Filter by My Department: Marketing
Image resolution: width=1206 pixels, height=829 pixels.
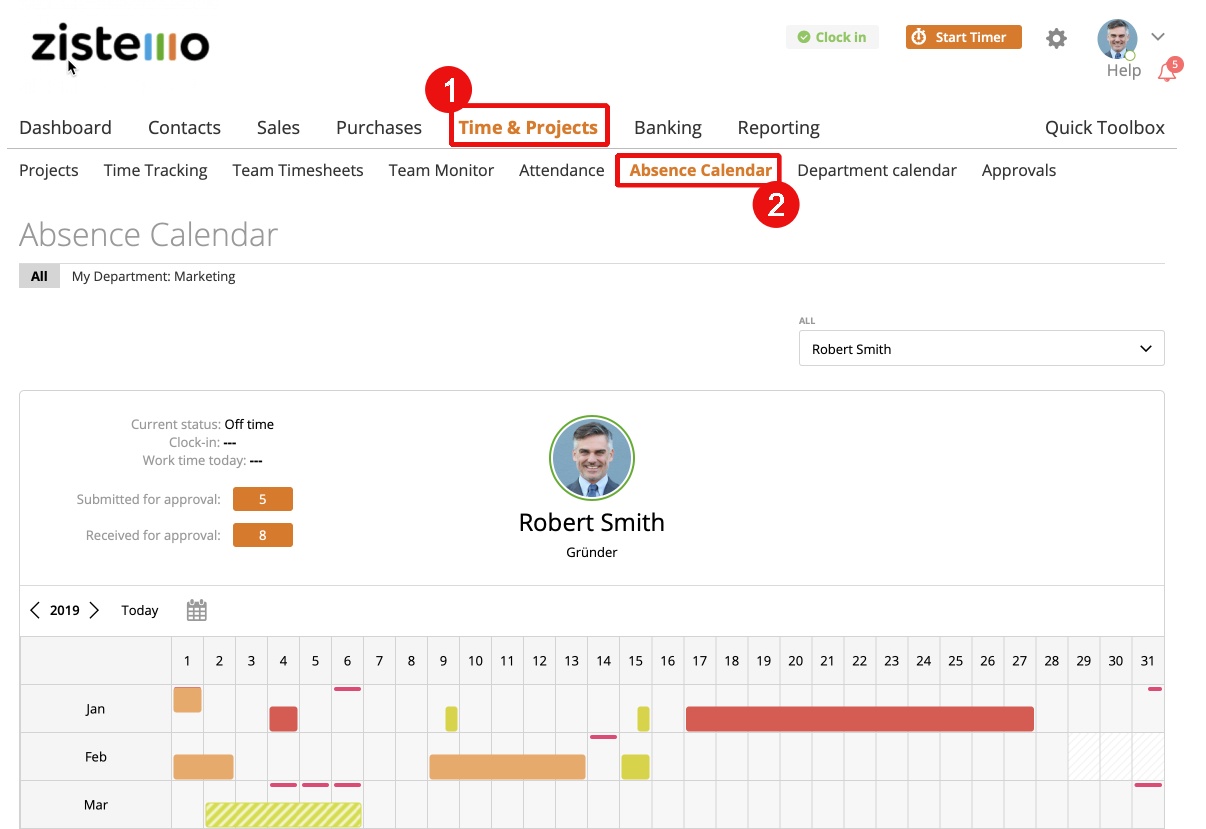(x=154, y=276)
